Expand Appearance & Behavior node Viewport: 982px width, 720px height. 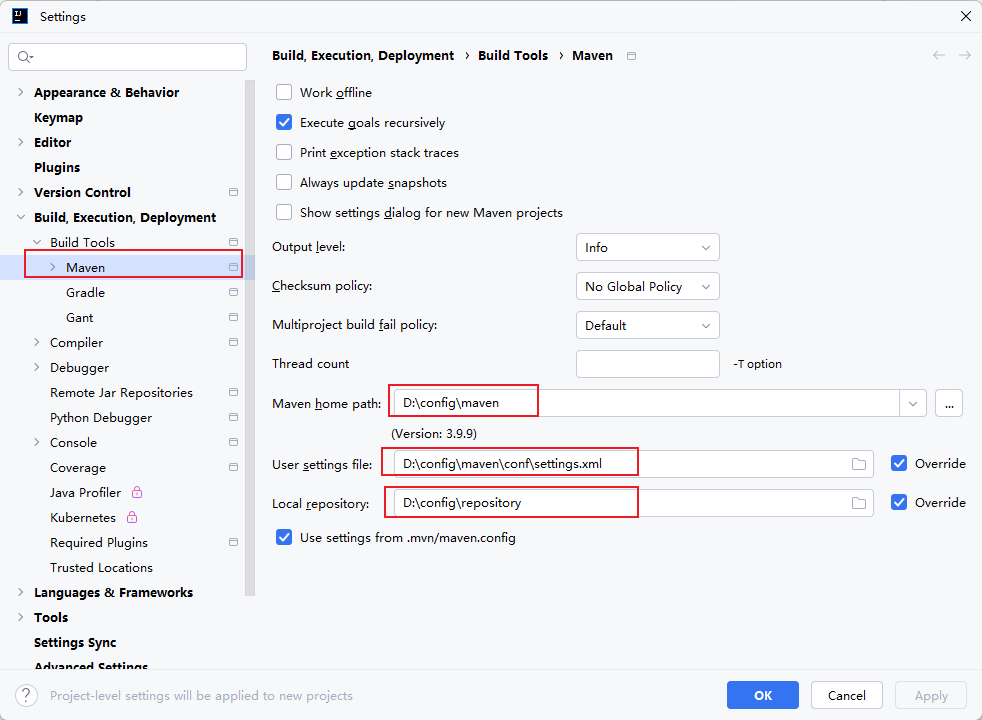21,93
